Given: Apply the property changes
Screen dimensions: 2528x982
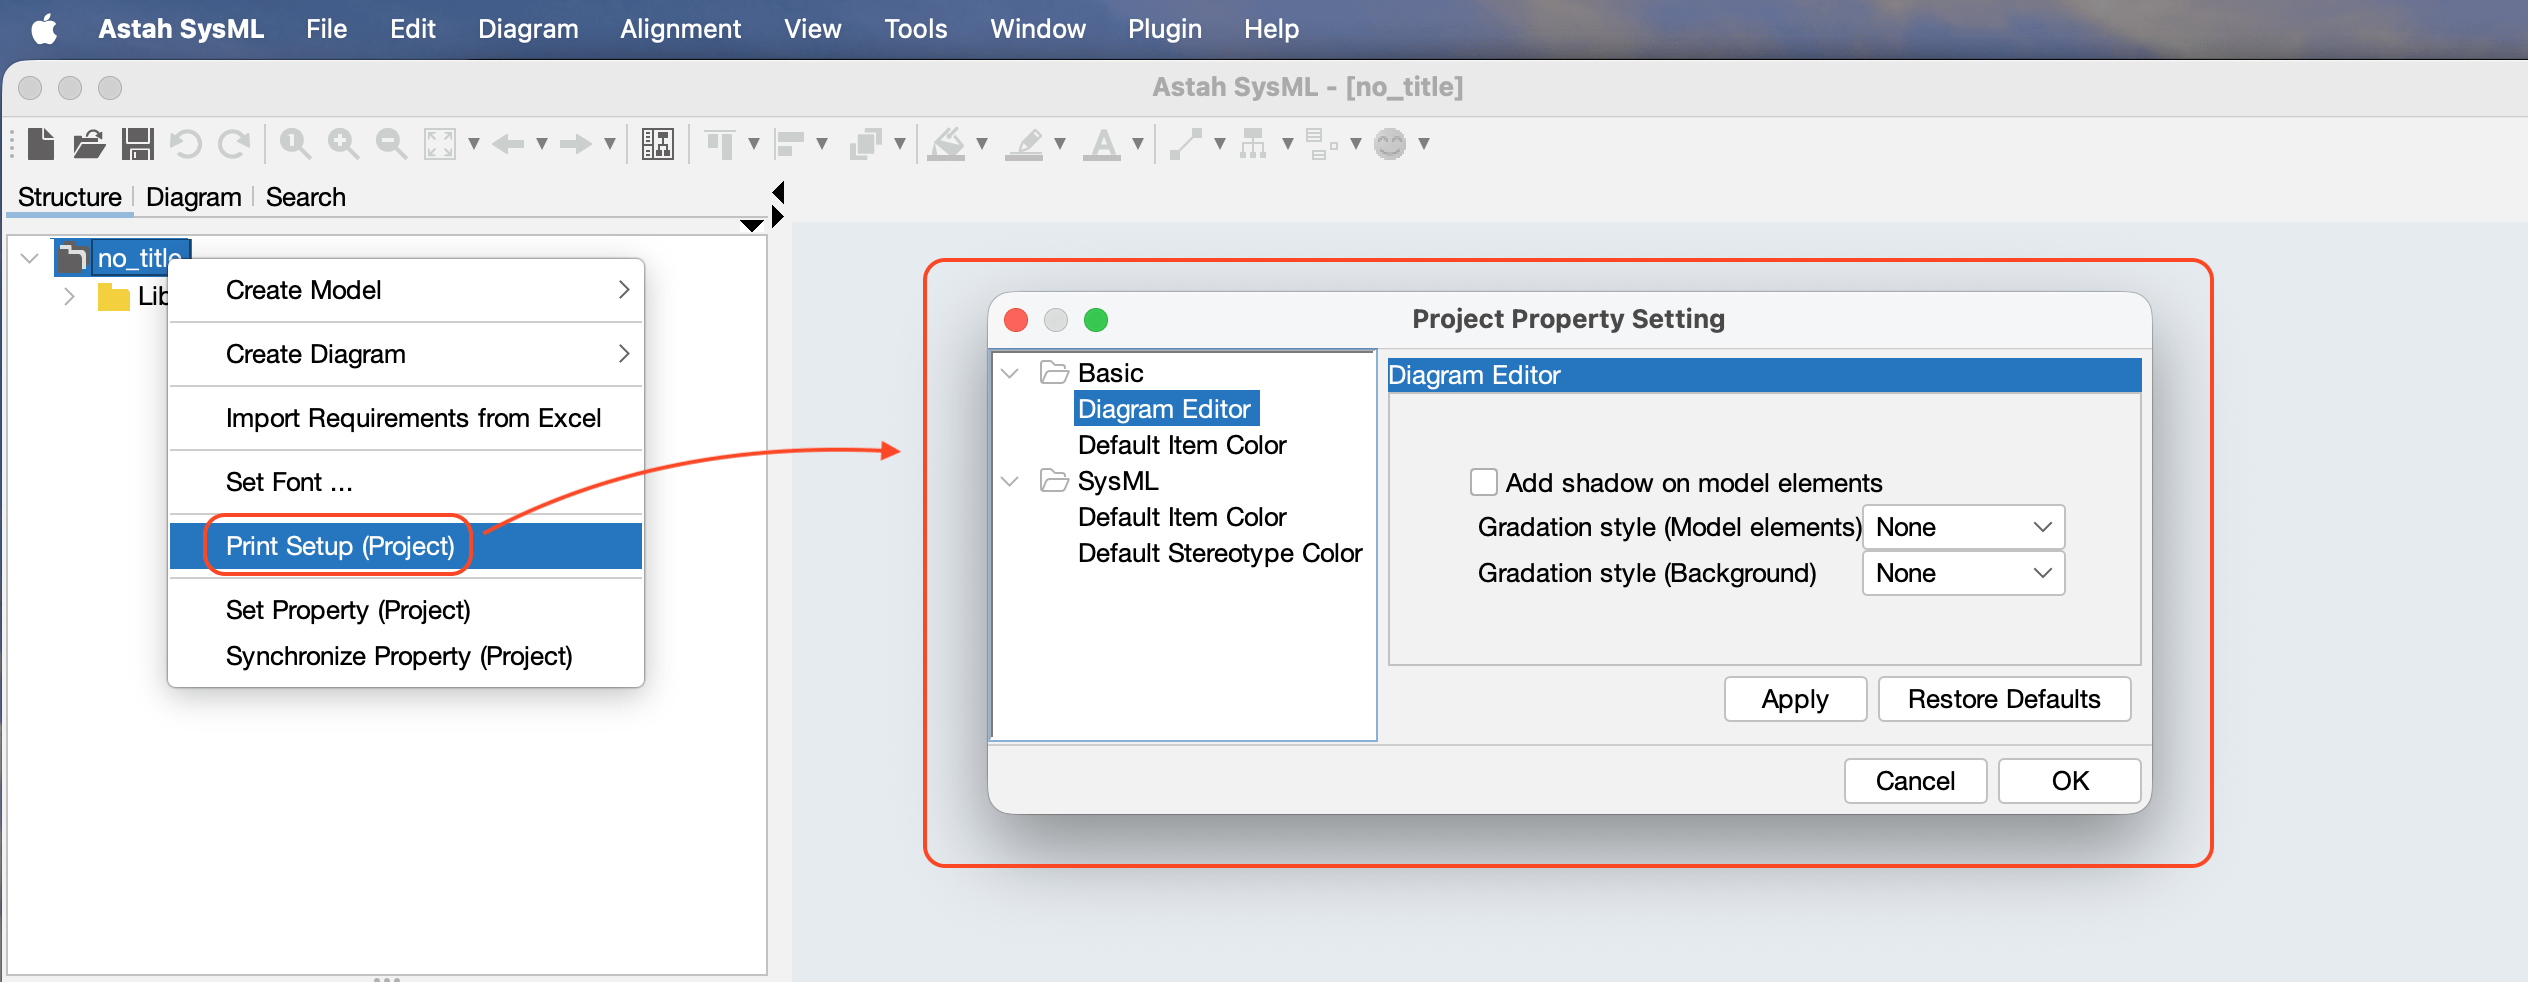Looking at the screenshot, I should pyautogui.click(x=1794, y=698).
